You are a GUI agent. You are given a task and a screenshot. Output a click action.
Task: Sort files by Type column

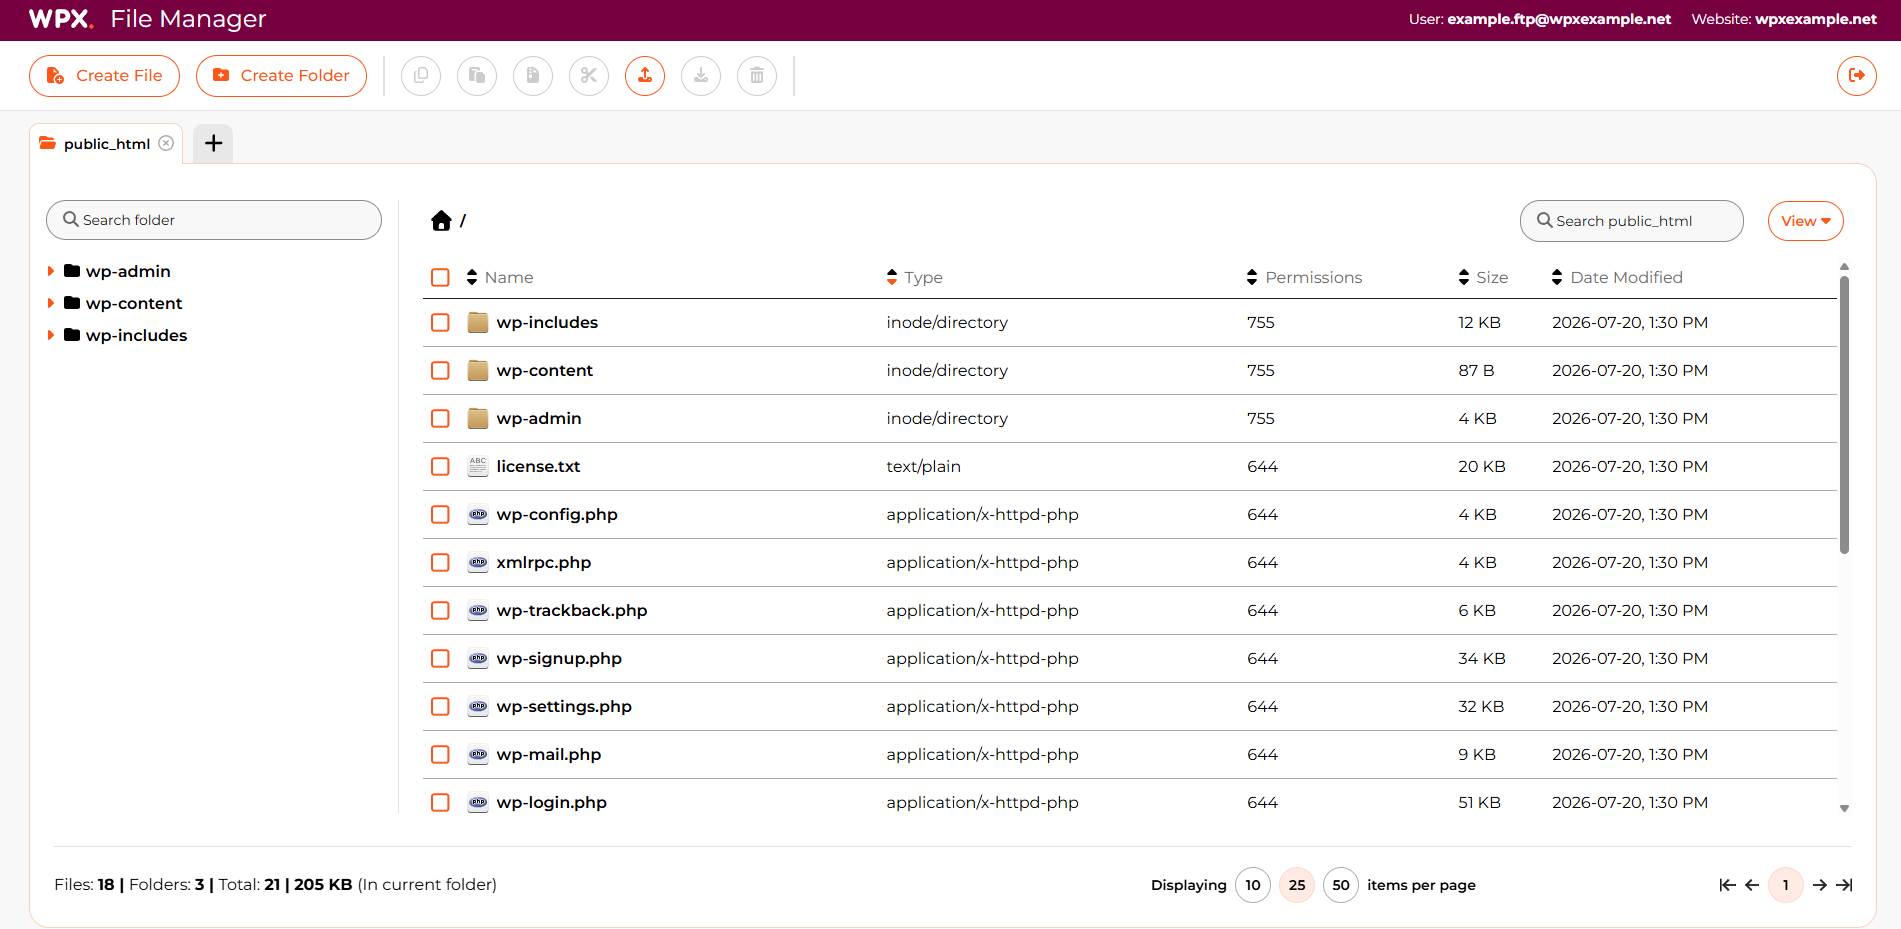[x=915, y=277]
